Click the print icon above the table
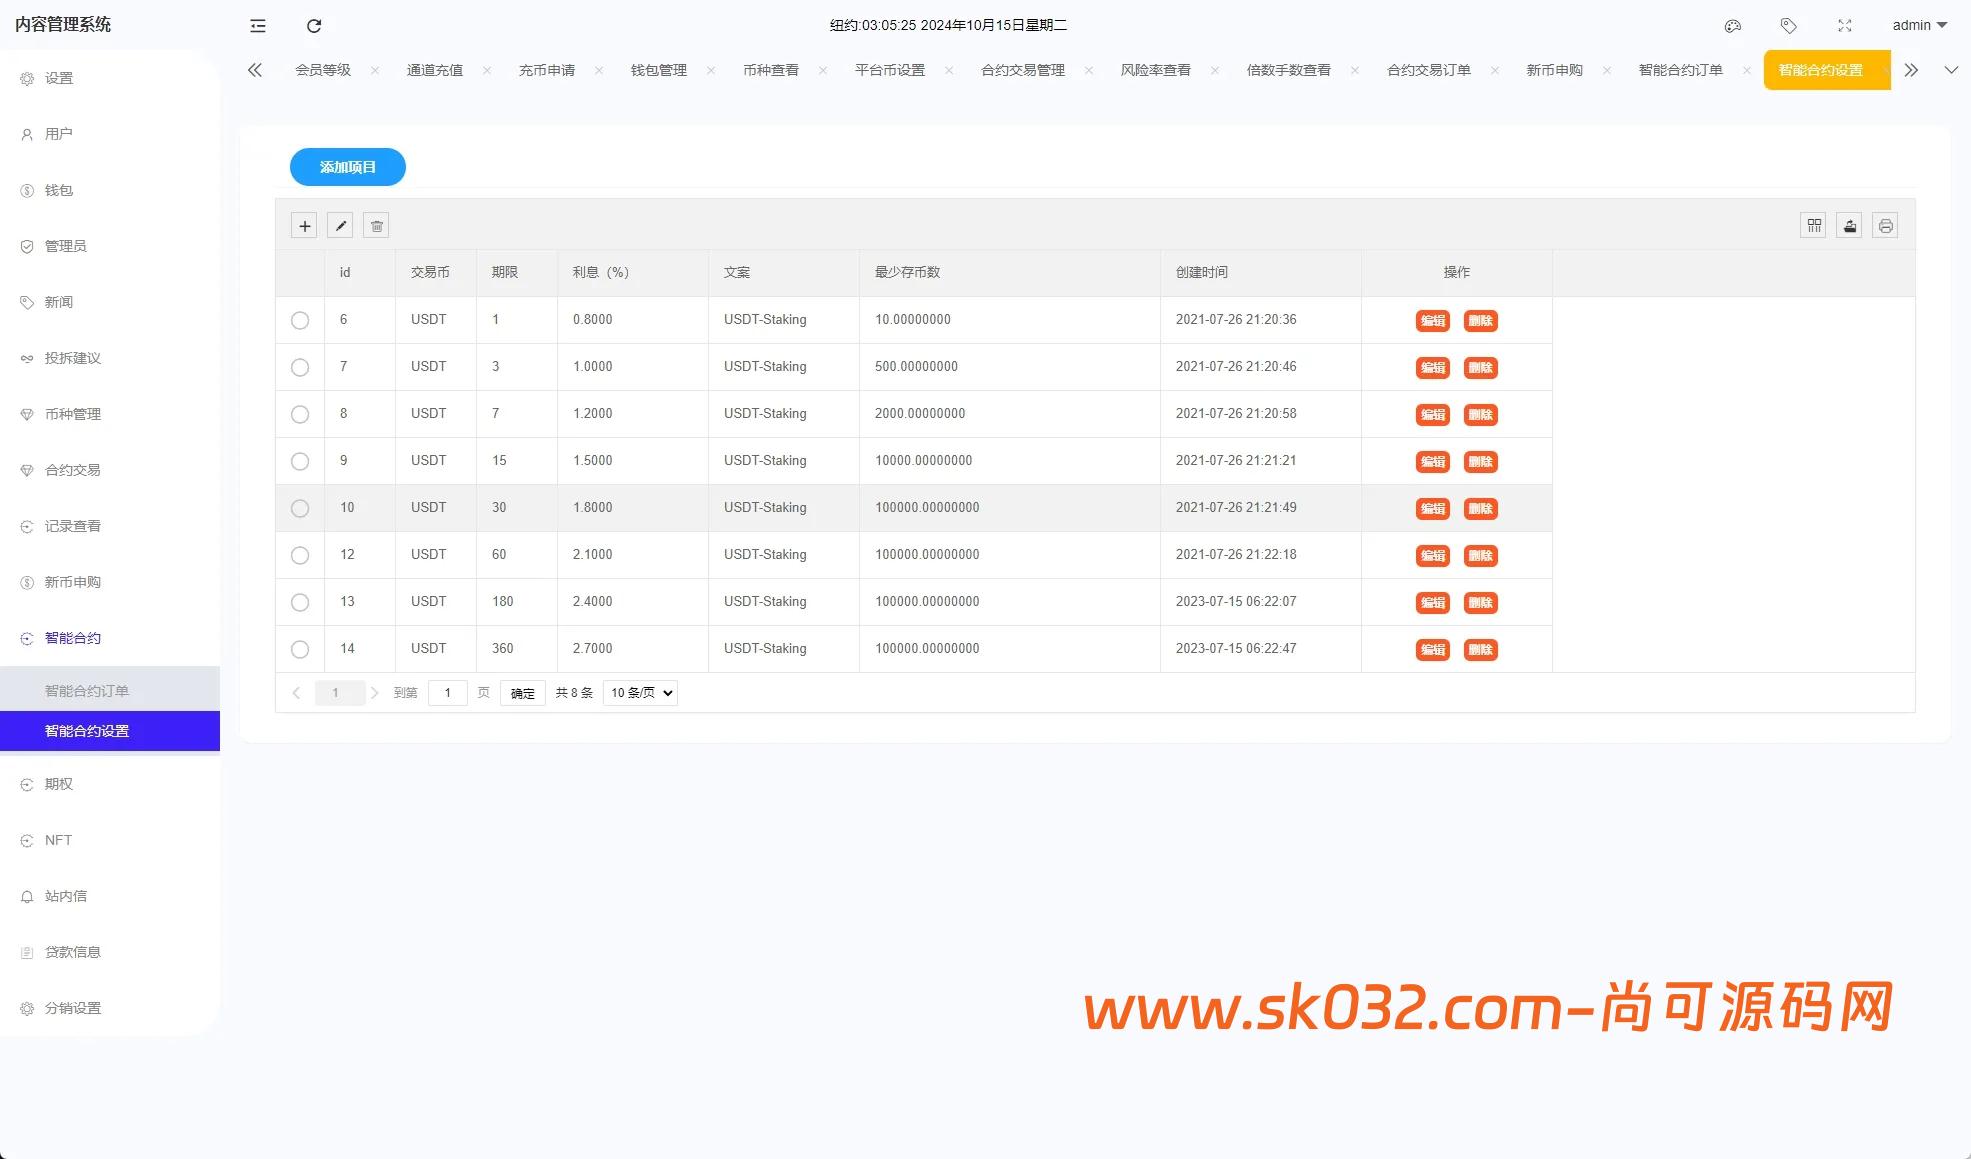Viewport: 1971px width, 1159px height. click(1885, 225)
